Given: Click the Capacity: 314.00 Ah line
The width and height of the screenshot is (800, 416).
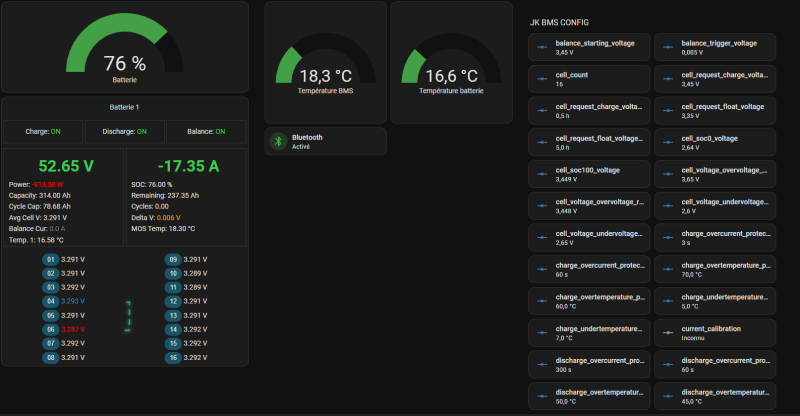Looking at the screenshot, I should click(40, 195).
